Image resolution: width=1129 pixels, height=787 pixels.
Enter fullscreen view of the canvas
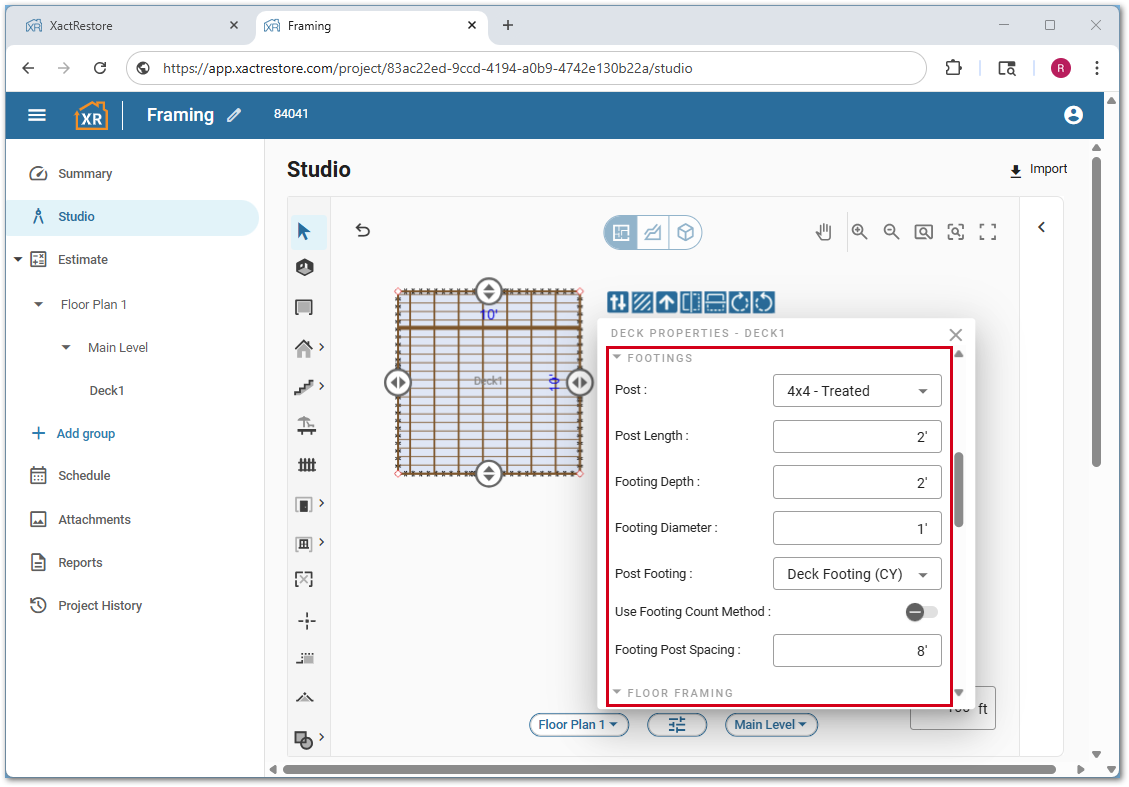point(988,232)
